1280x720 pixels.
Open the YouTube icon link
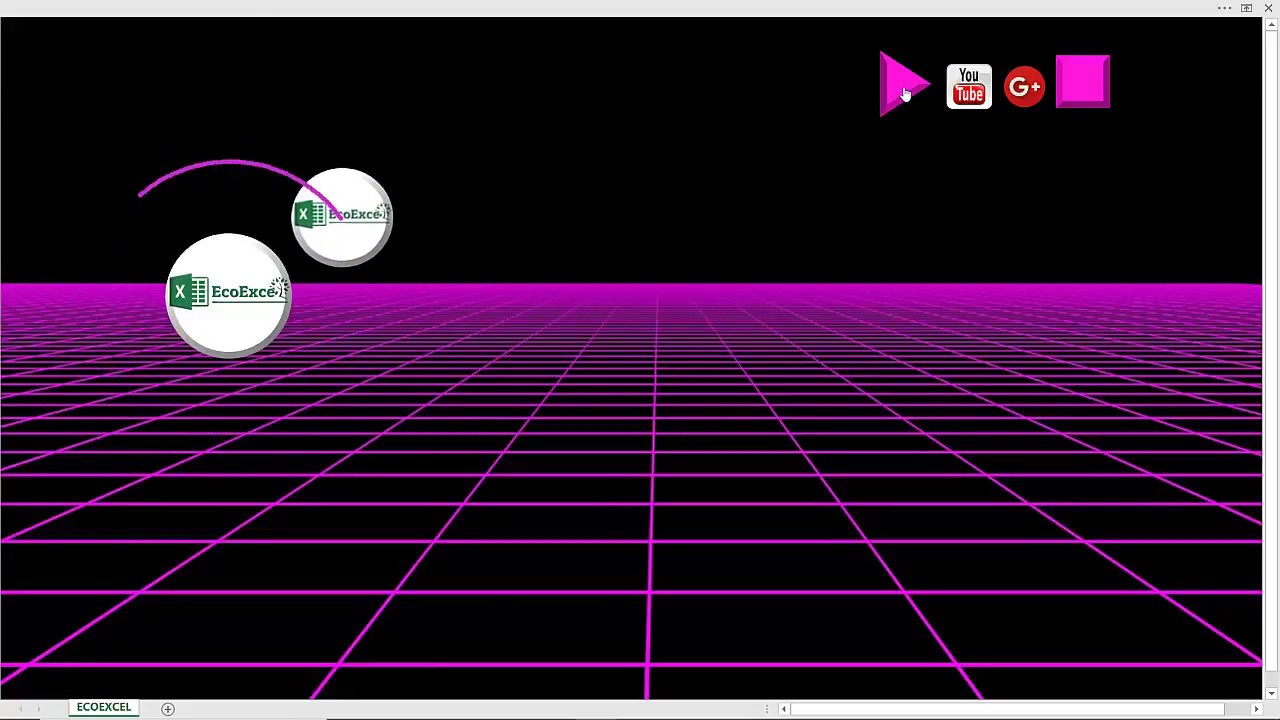click(x=969, y=87)
